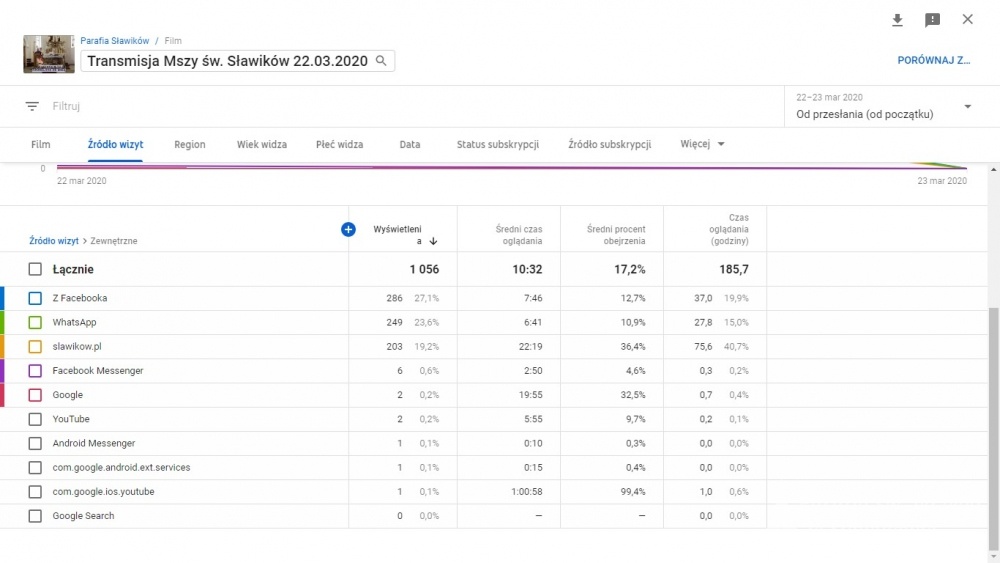
Task: Switch to the Film tab
Action: (x=41, y=145)
